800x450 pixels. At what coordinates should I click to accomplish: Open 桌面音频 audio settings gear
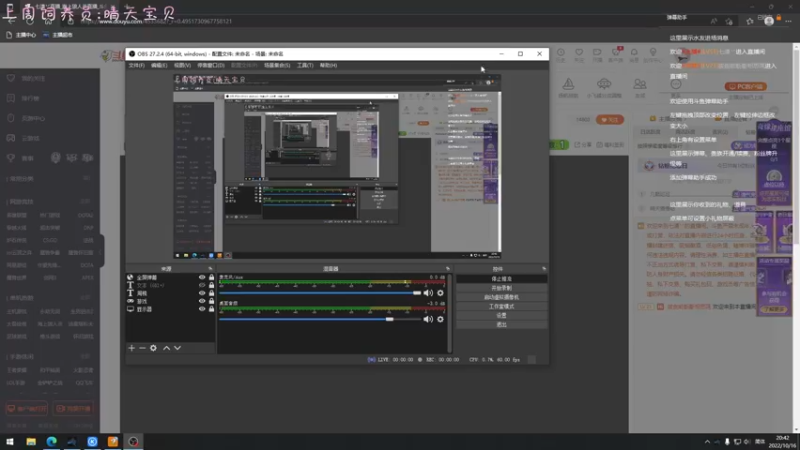coord(440,319)
